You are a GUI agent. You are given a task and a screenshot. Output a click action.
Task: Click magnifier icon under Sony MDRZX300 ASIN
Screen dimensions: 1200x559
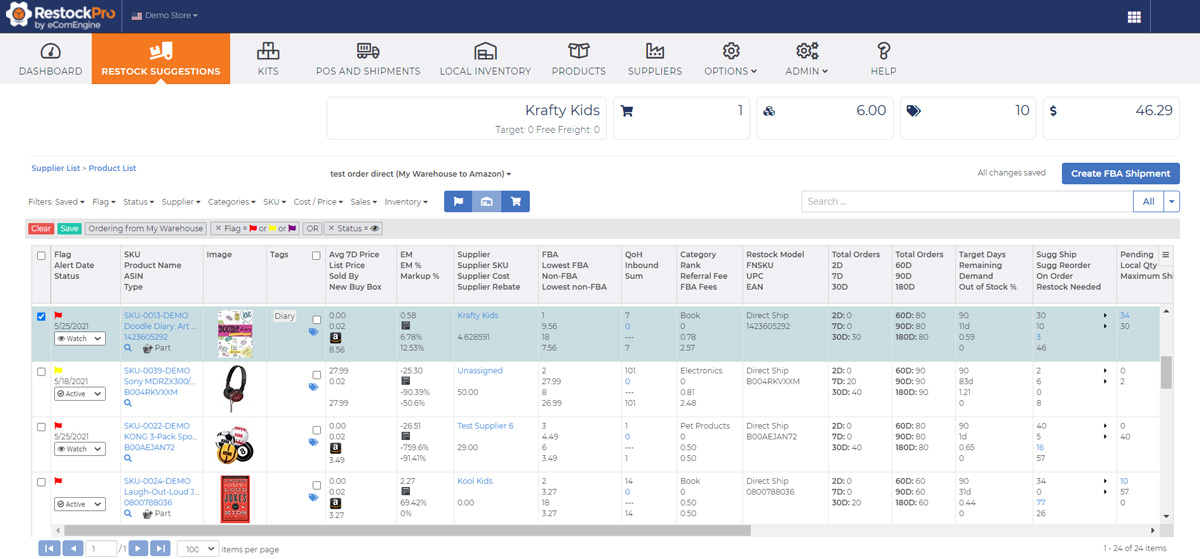128,405
